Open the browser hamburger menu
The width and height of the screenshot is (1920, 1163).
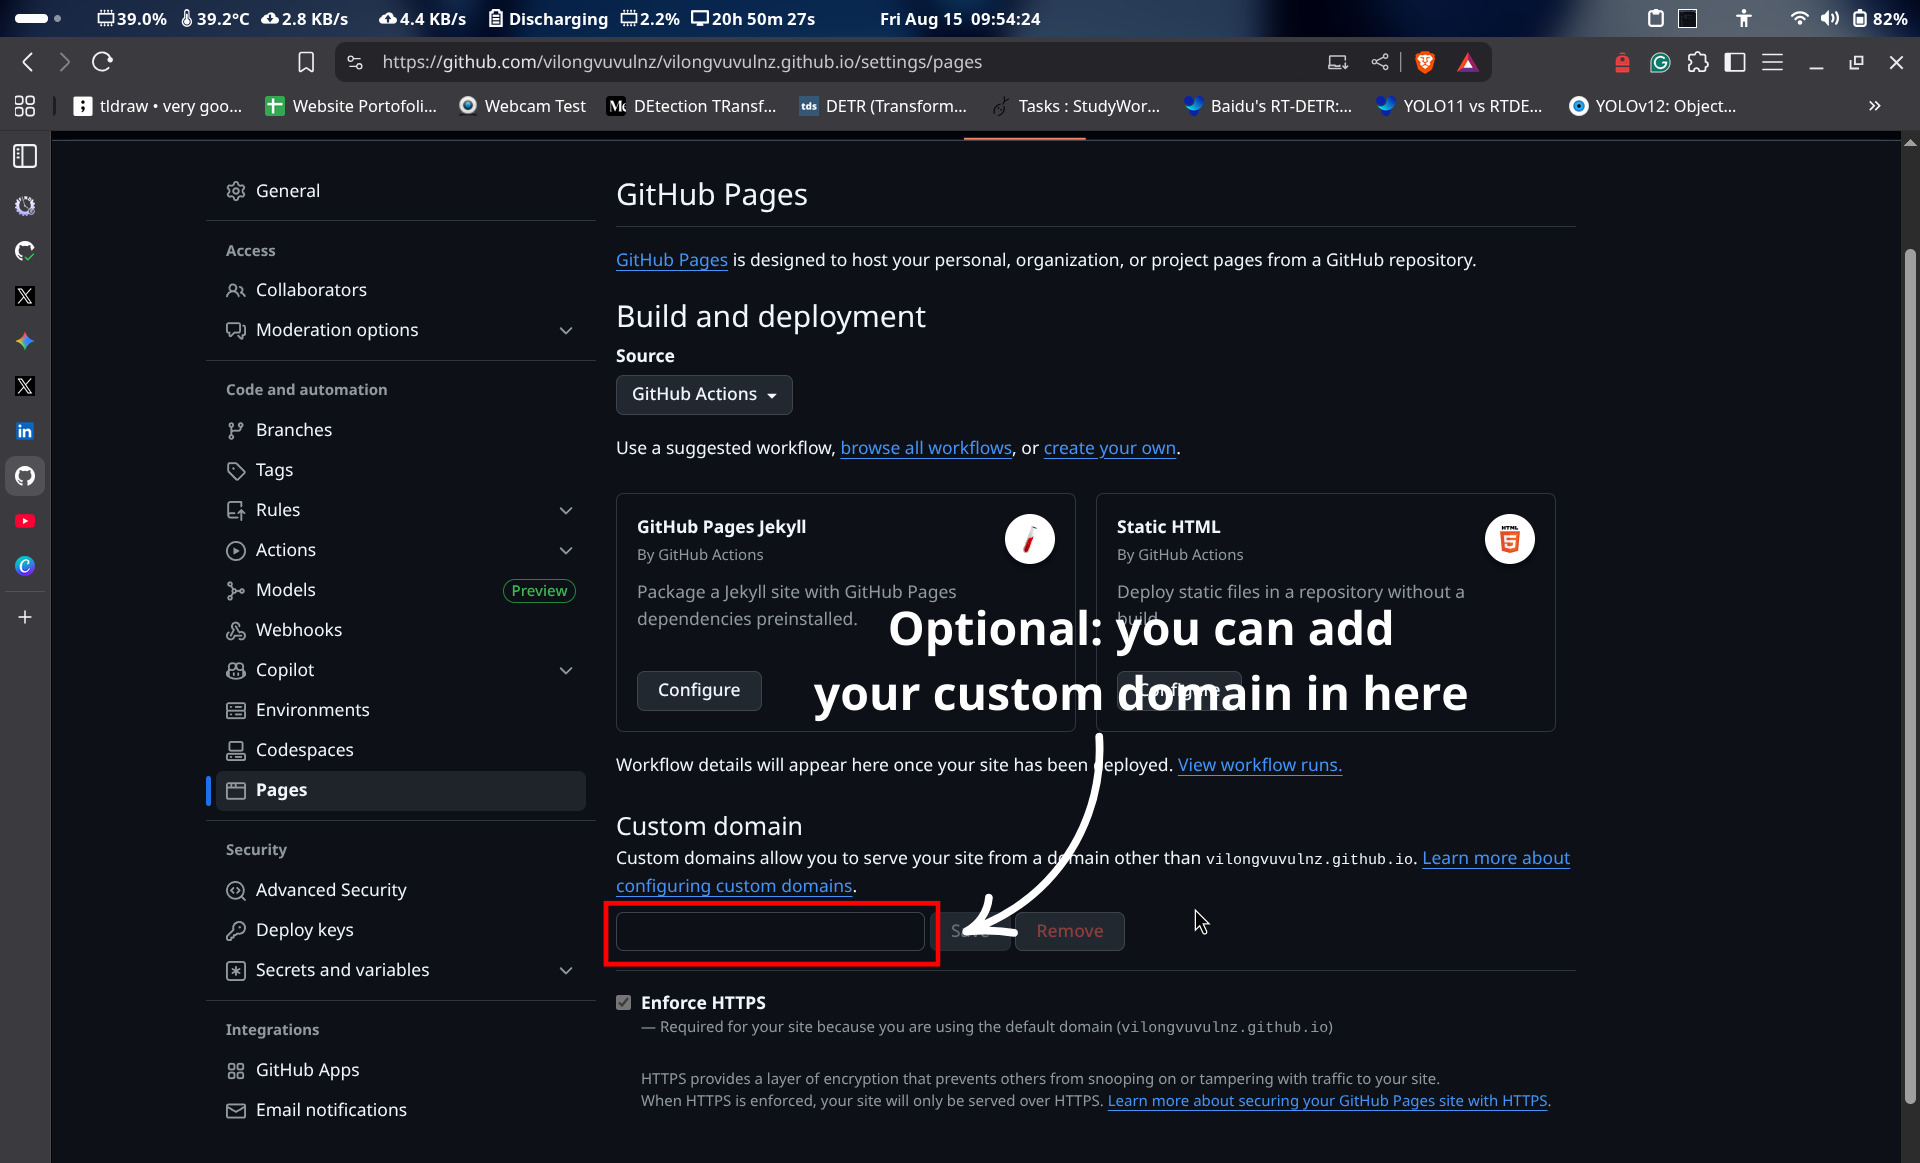tap(1773, 62)
